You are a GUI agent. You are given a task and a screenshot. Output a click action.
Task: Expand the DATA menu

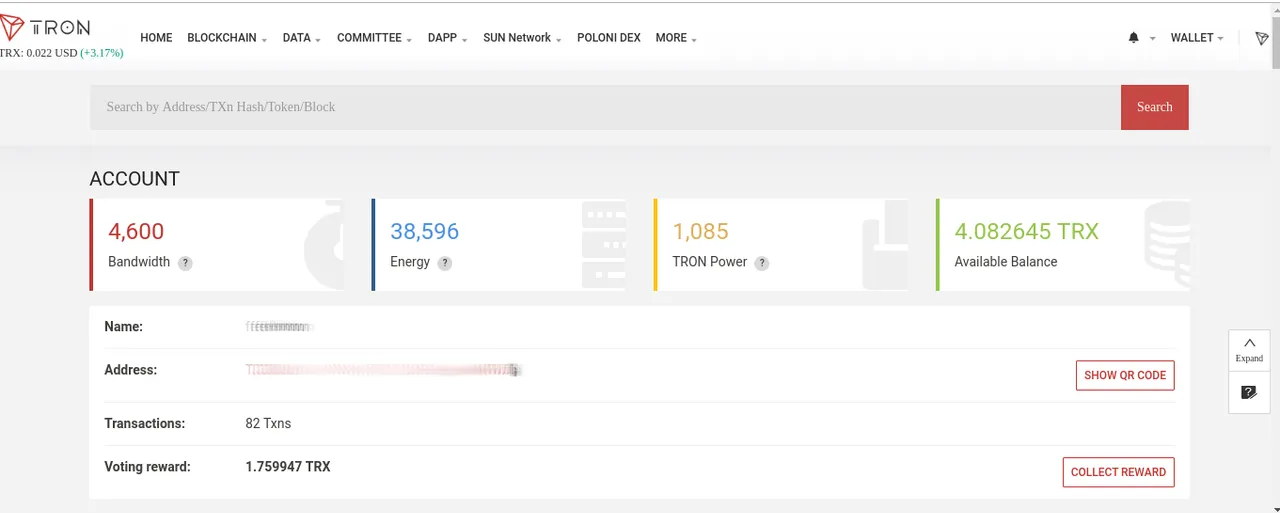point(301,38)
